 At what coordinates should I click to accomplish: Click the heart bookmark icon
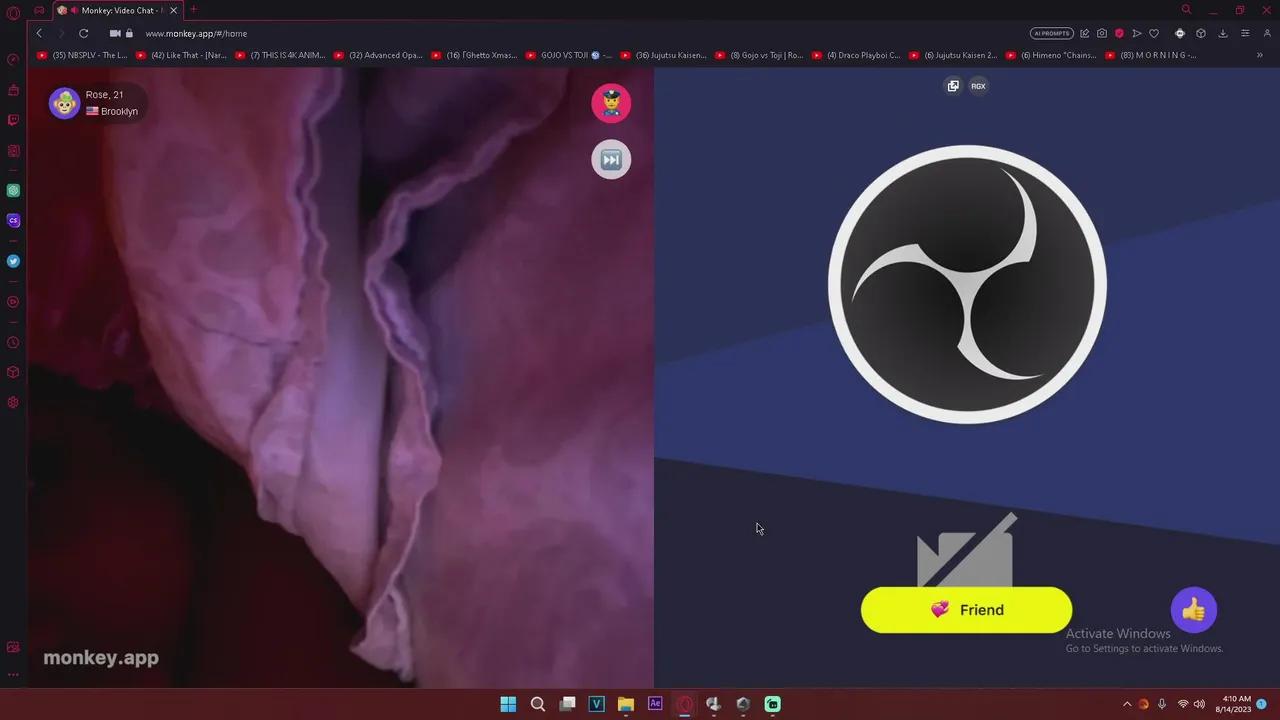pos(1154,33)
